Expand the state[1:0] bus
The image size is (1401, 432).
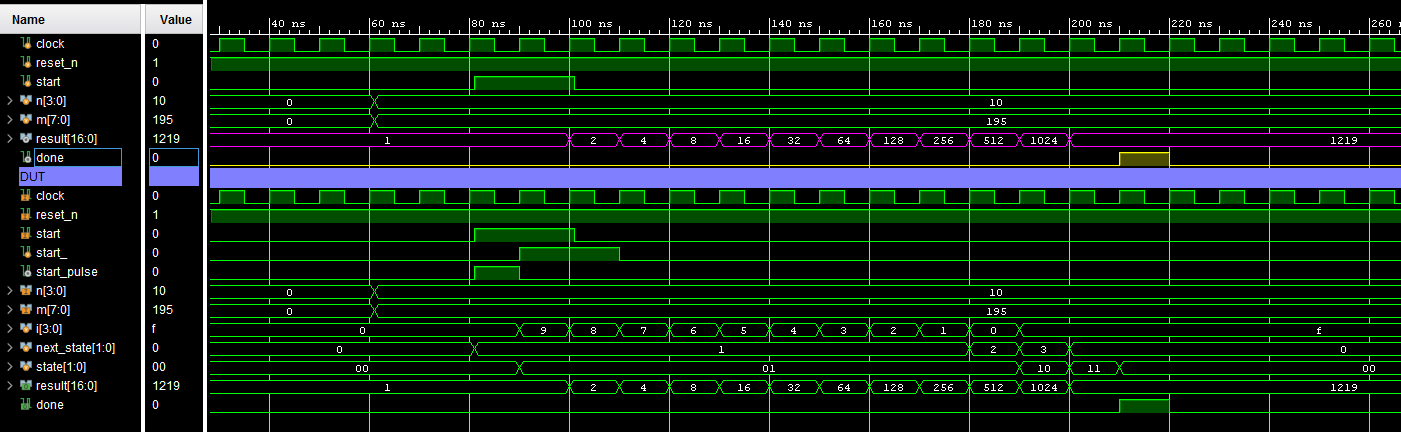[9, 367]
